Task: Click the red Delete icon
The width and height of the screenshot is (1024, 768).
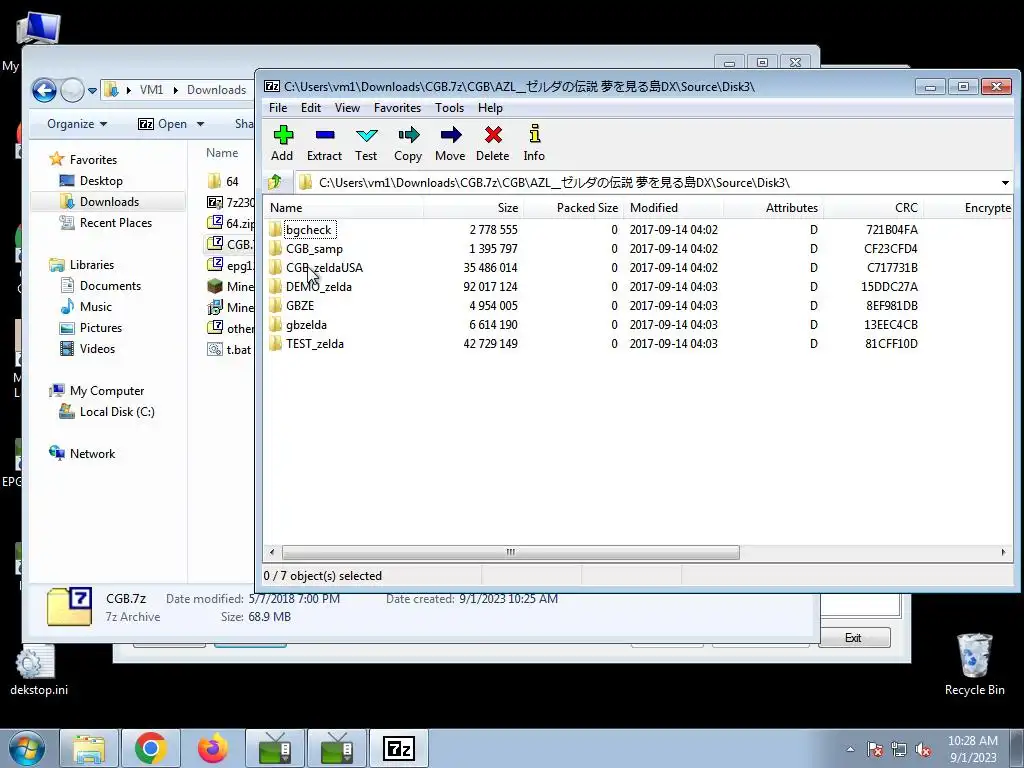Action: 492,143
